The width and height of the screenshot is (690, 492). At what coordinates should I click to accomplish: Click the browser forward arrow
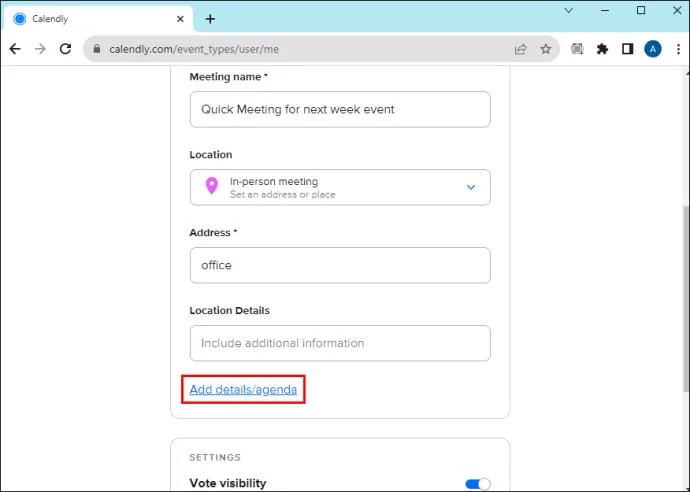click(40, 49)
